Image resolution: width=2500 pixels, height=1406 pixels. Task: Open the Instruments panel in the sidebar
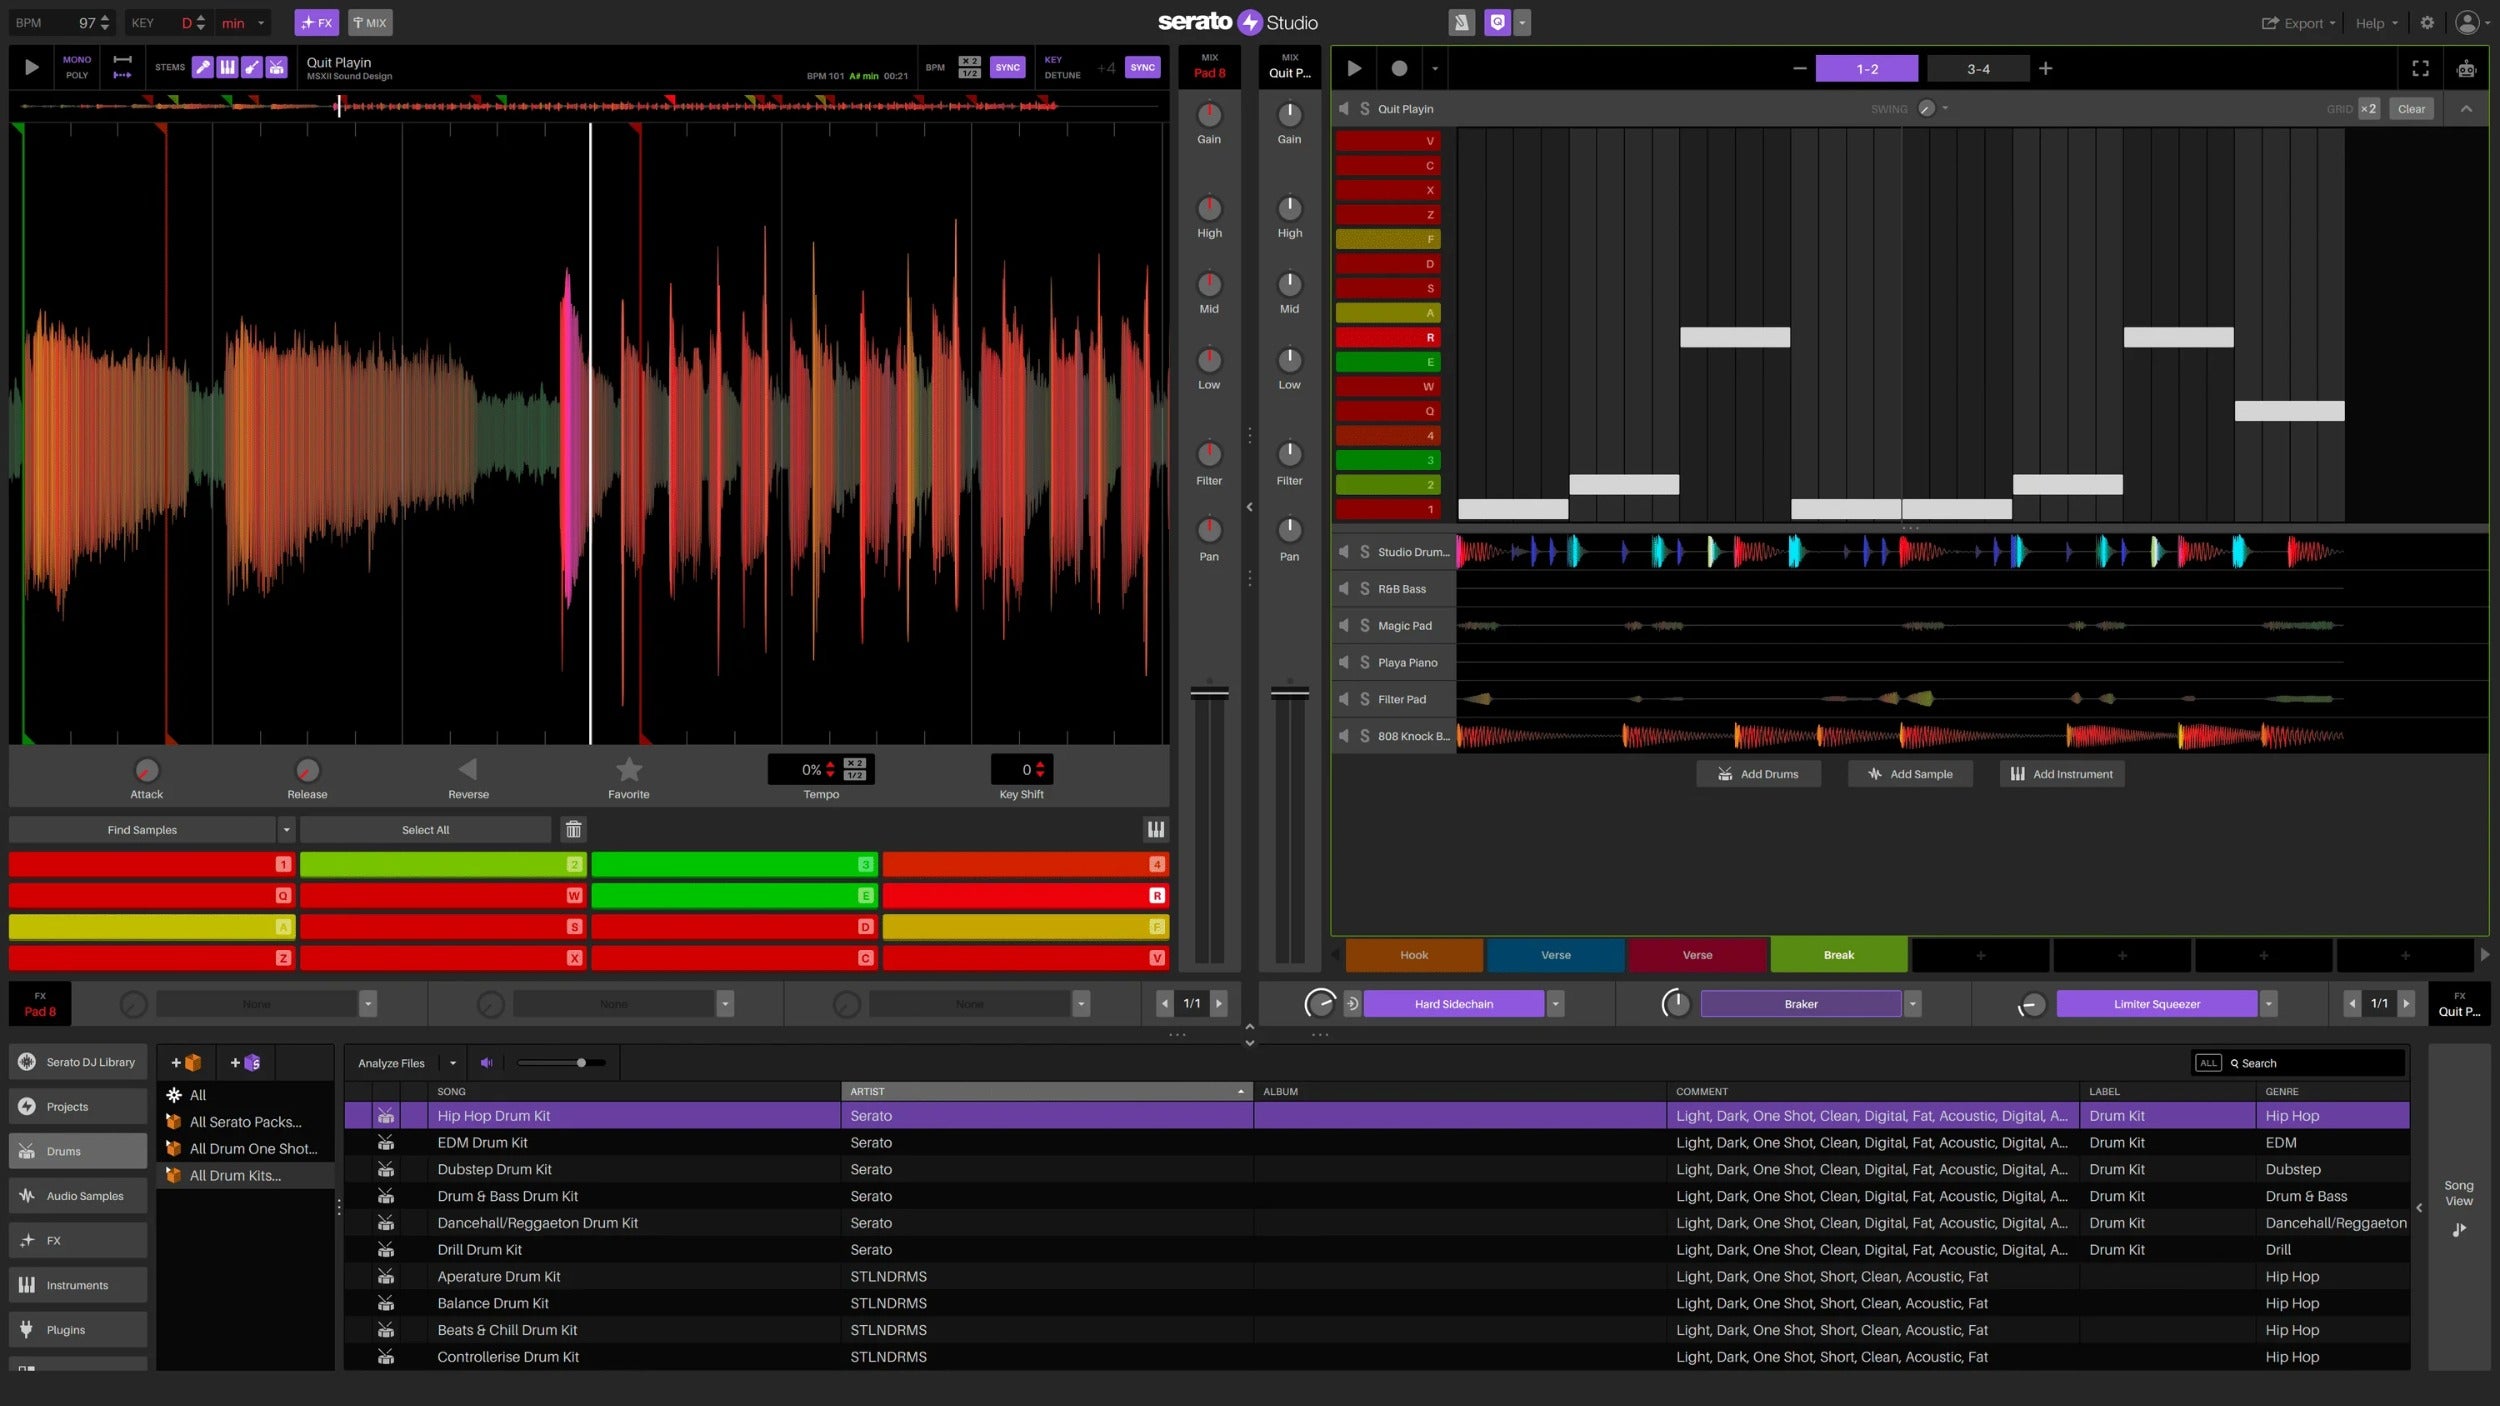tap(76, 1284)
